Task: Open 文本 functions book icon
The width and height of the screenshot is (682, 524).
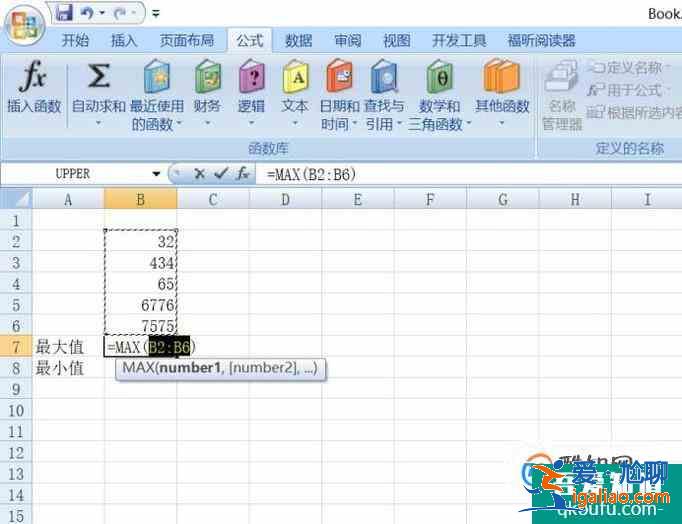Action: click(x=295, y=77)
